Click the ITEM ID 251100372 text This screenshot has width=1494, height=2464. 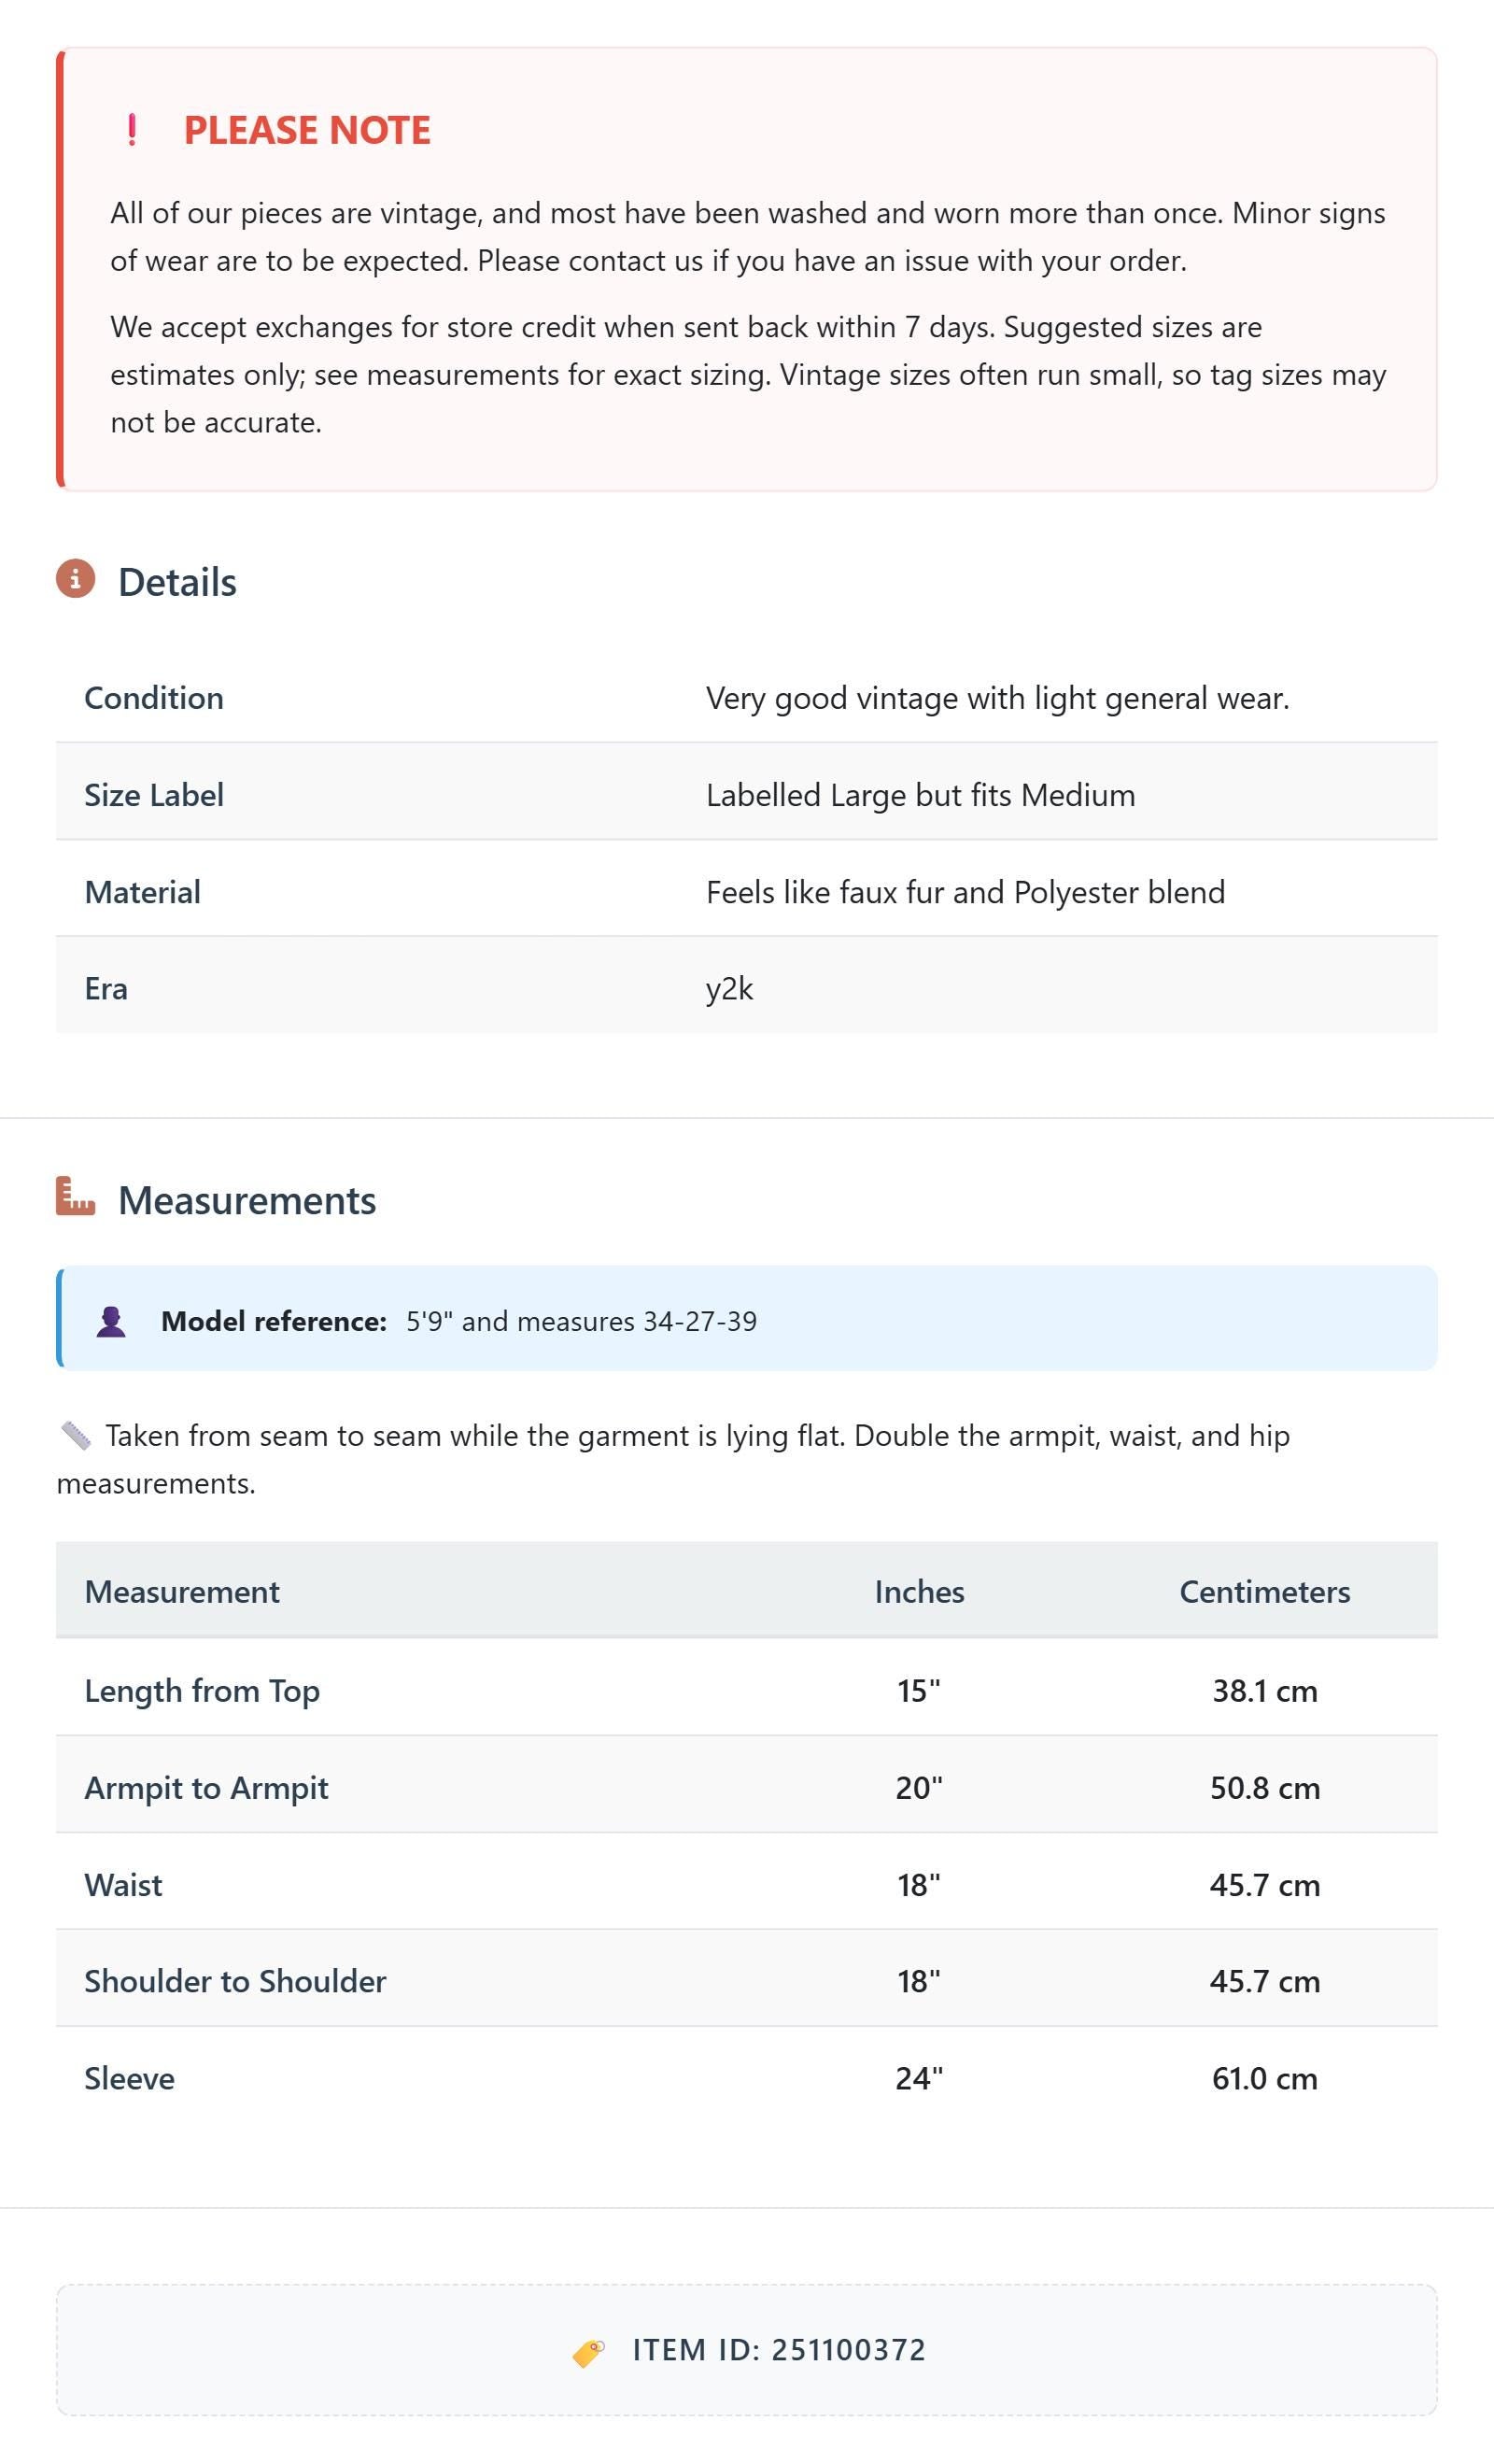pyautogui.click(x=779, y=2350)
